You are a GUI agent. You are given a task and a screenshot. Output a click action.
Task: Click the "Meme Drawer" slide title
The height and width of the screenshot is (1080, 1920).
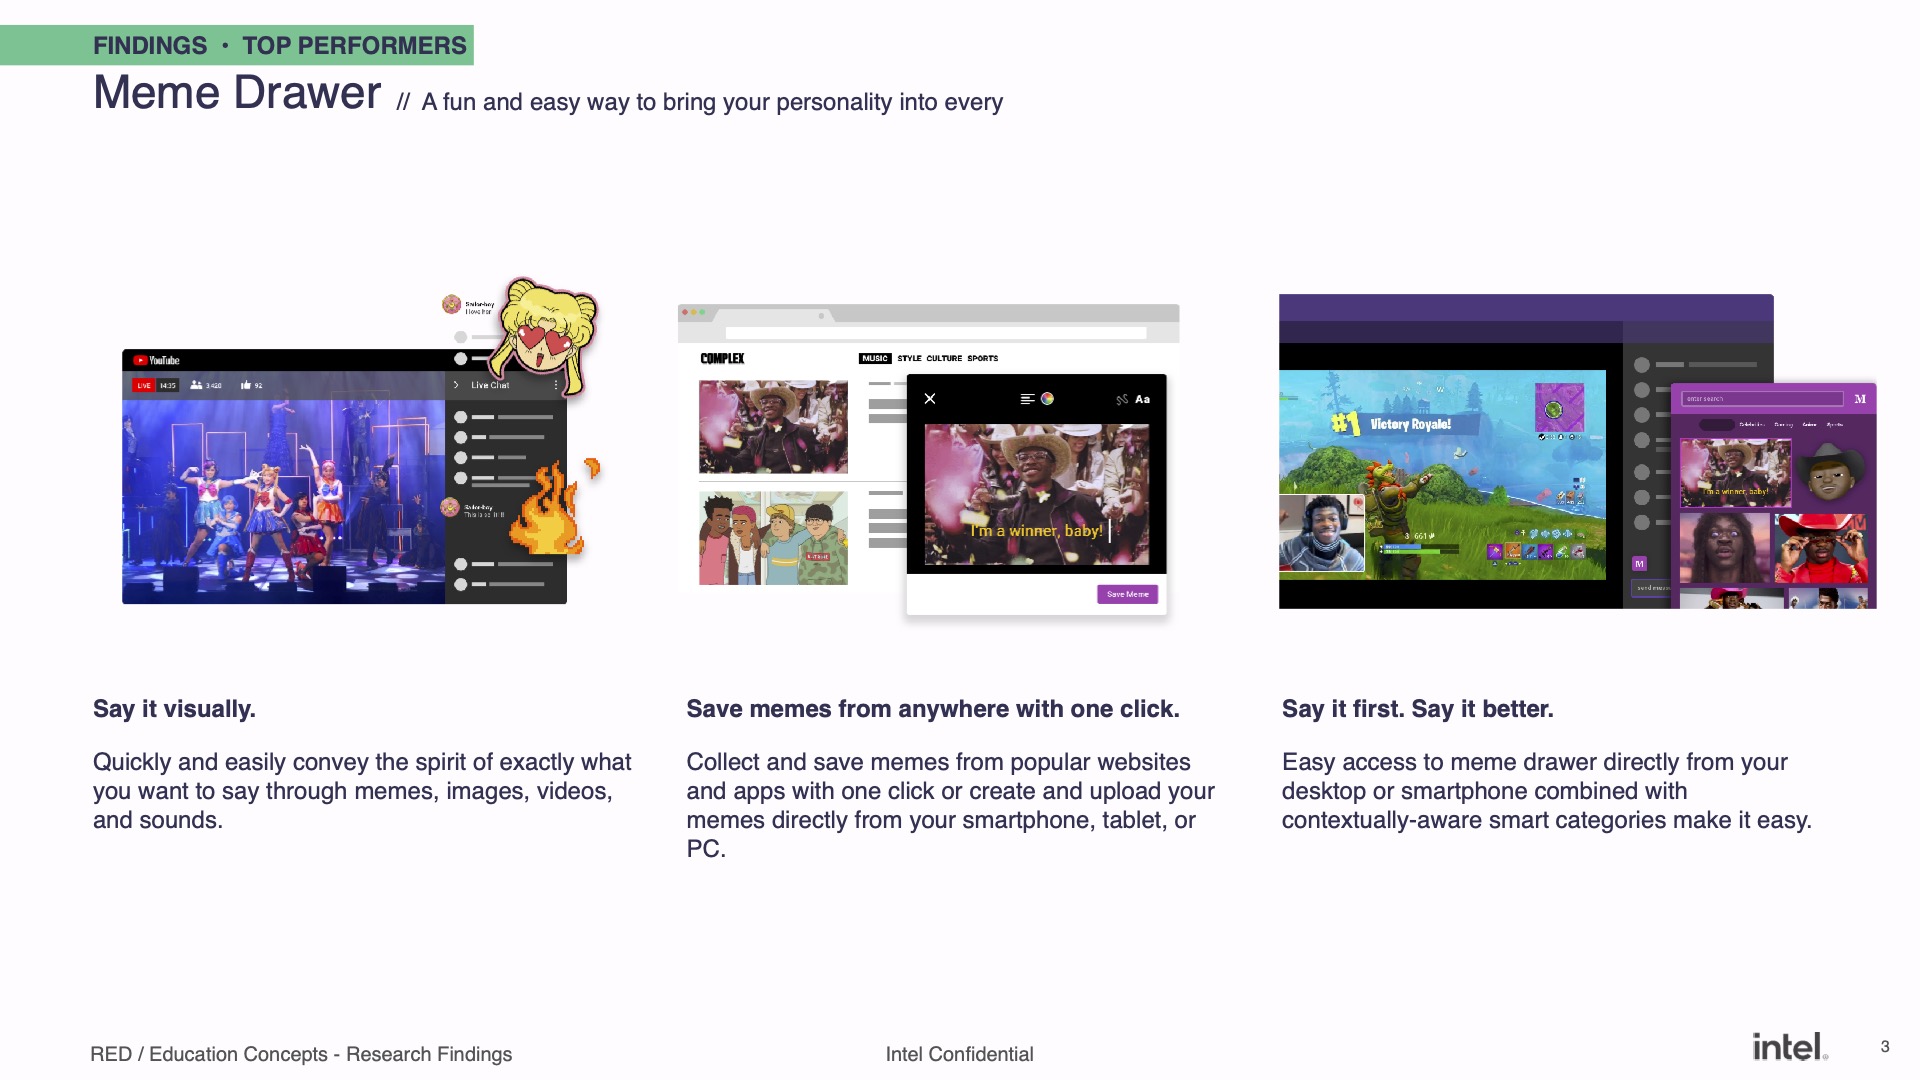pyautogui.click(x=237, y=93)
